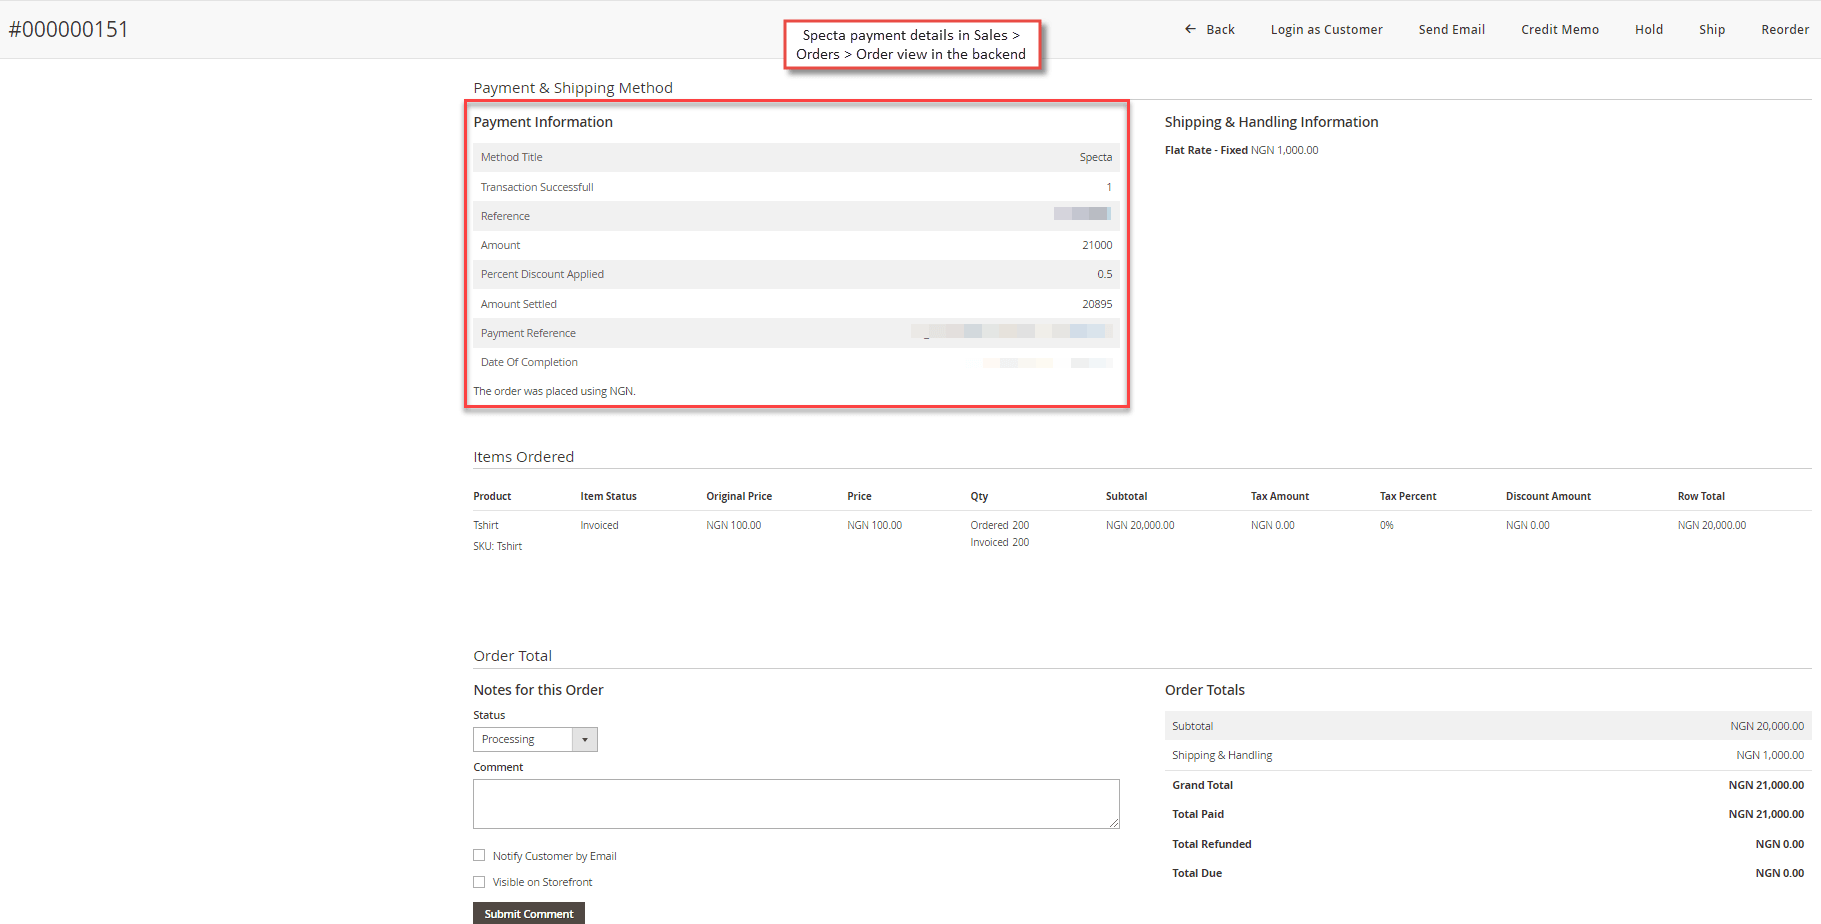Check Visible on Storefront option
The height and width of the screenshot is (924, 1821).
coord(480,881)
